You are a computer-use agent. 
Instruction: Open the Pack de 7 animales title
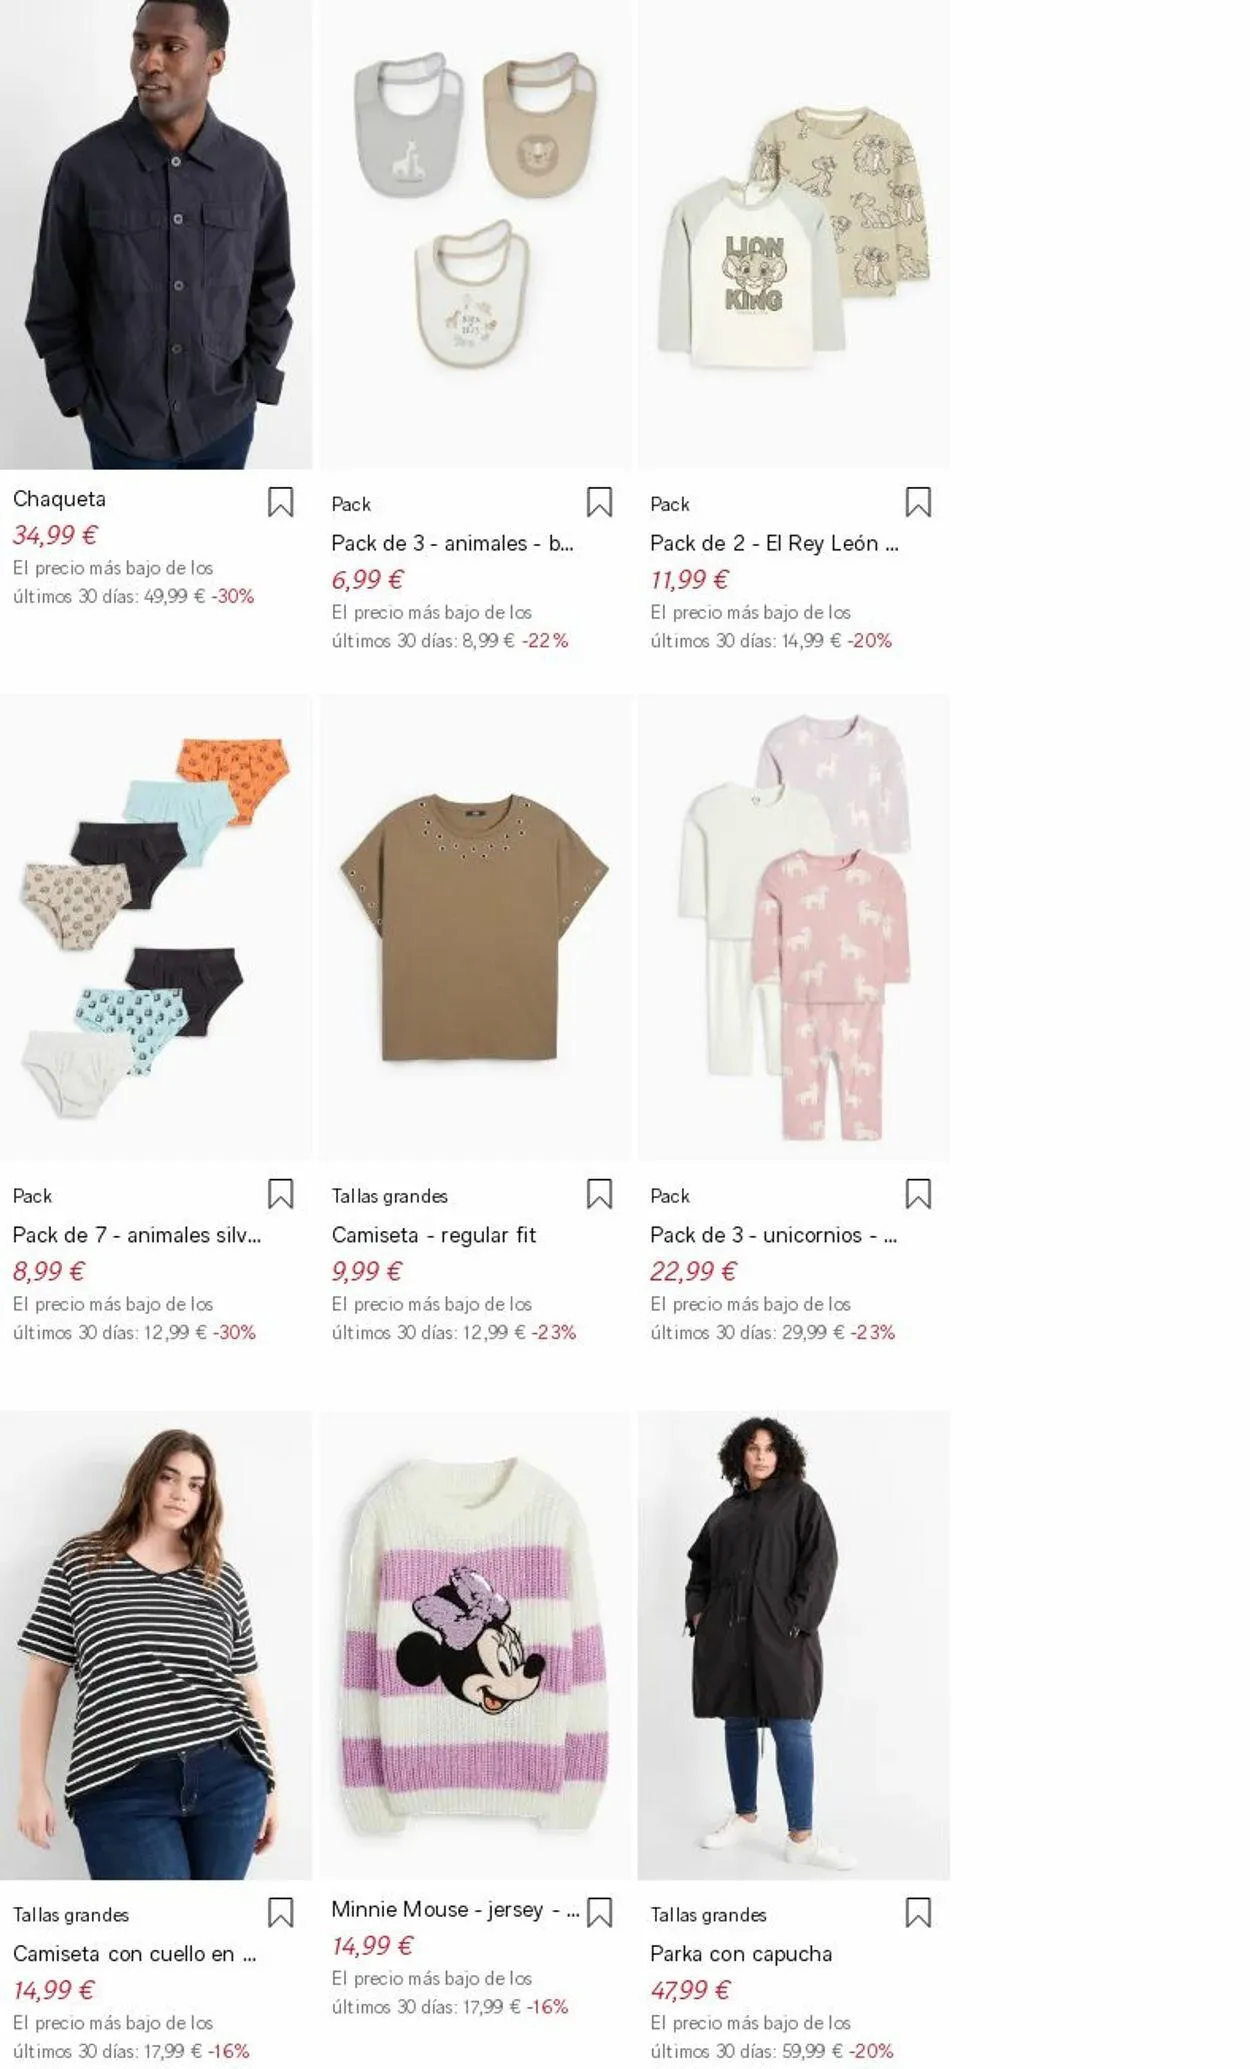coord(137,1235)
